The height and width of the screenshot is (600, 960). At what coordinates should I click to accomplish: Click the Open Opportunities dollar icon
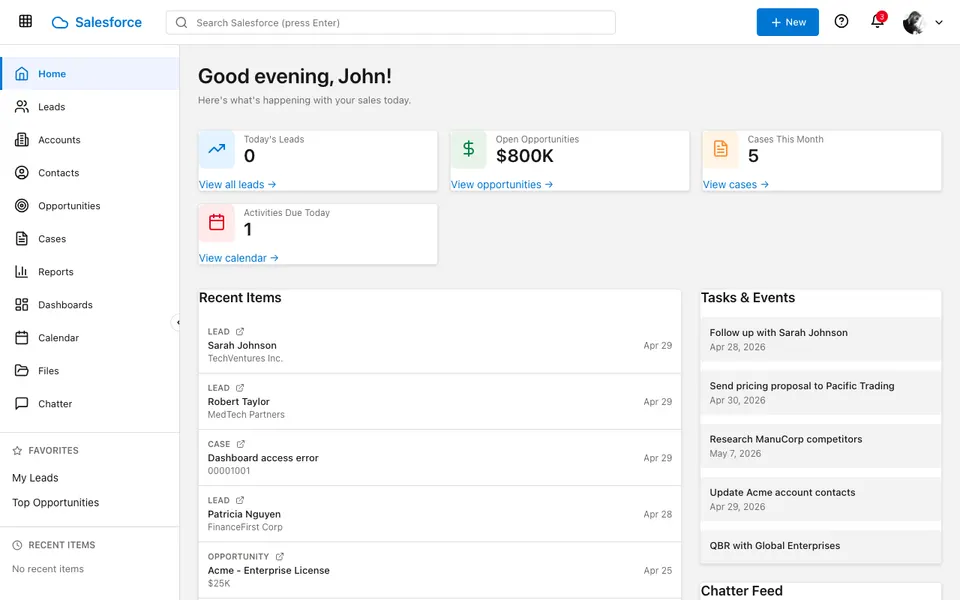[468, 149]
